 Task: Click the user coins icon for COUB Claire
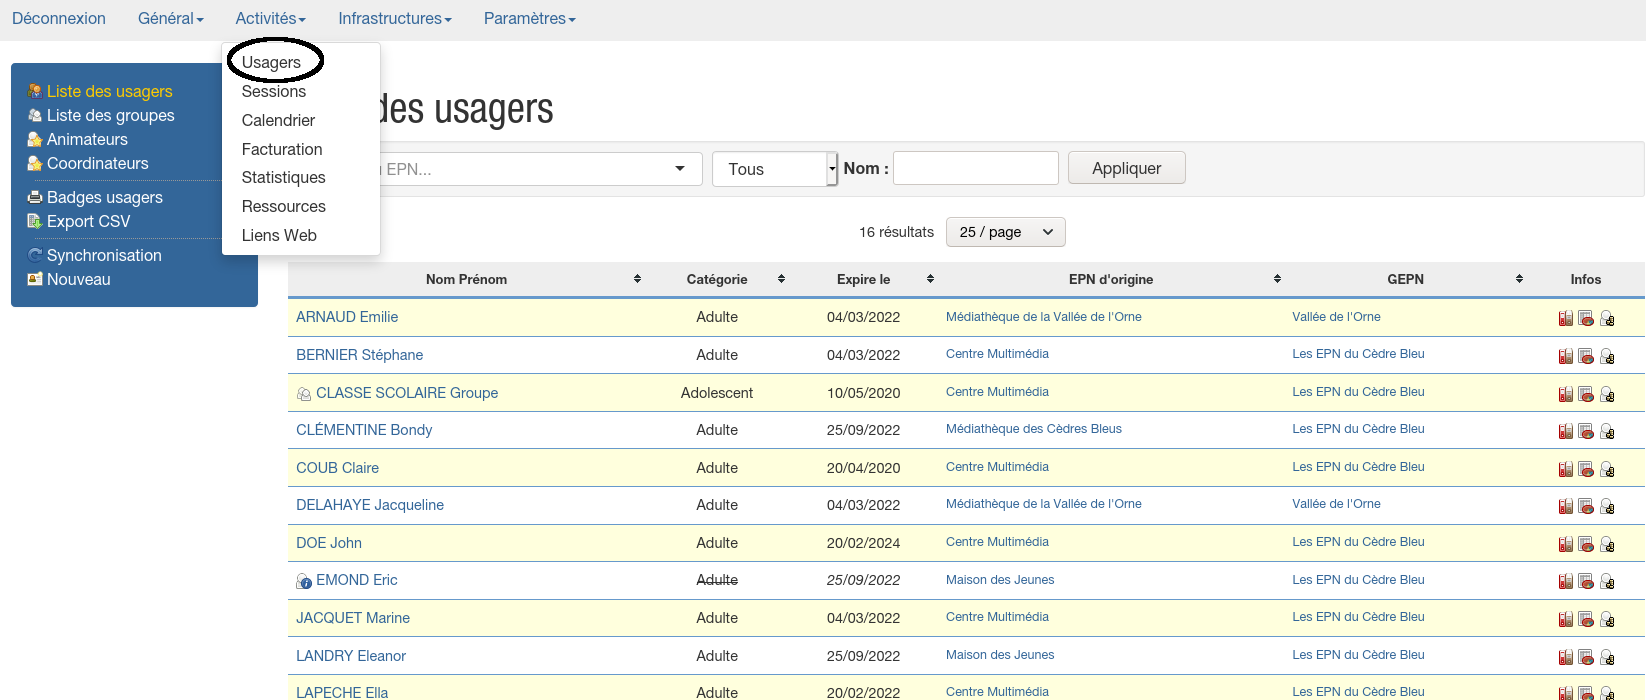coord(1607,469)
